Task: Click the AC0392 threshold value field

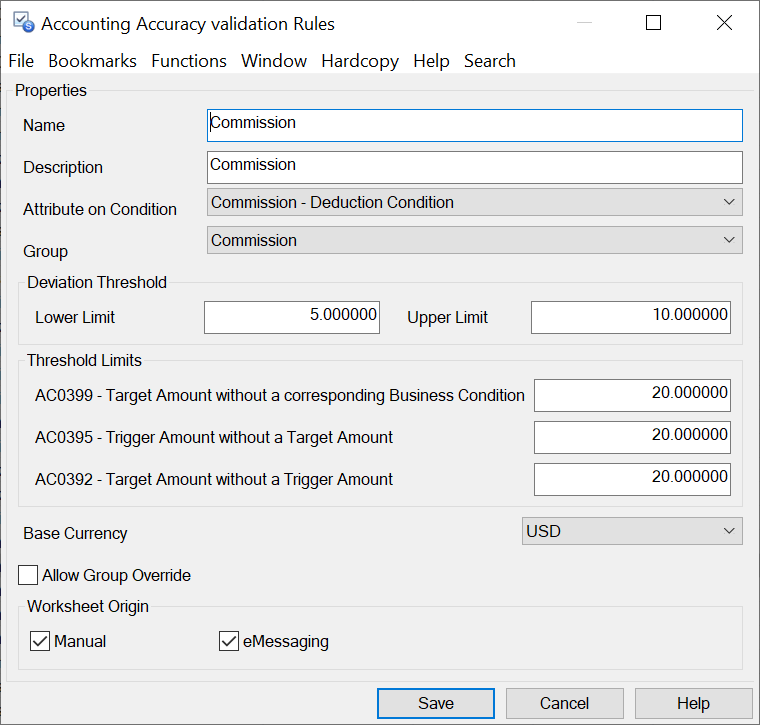Action: pyautogui.click(x=632, y=479)
